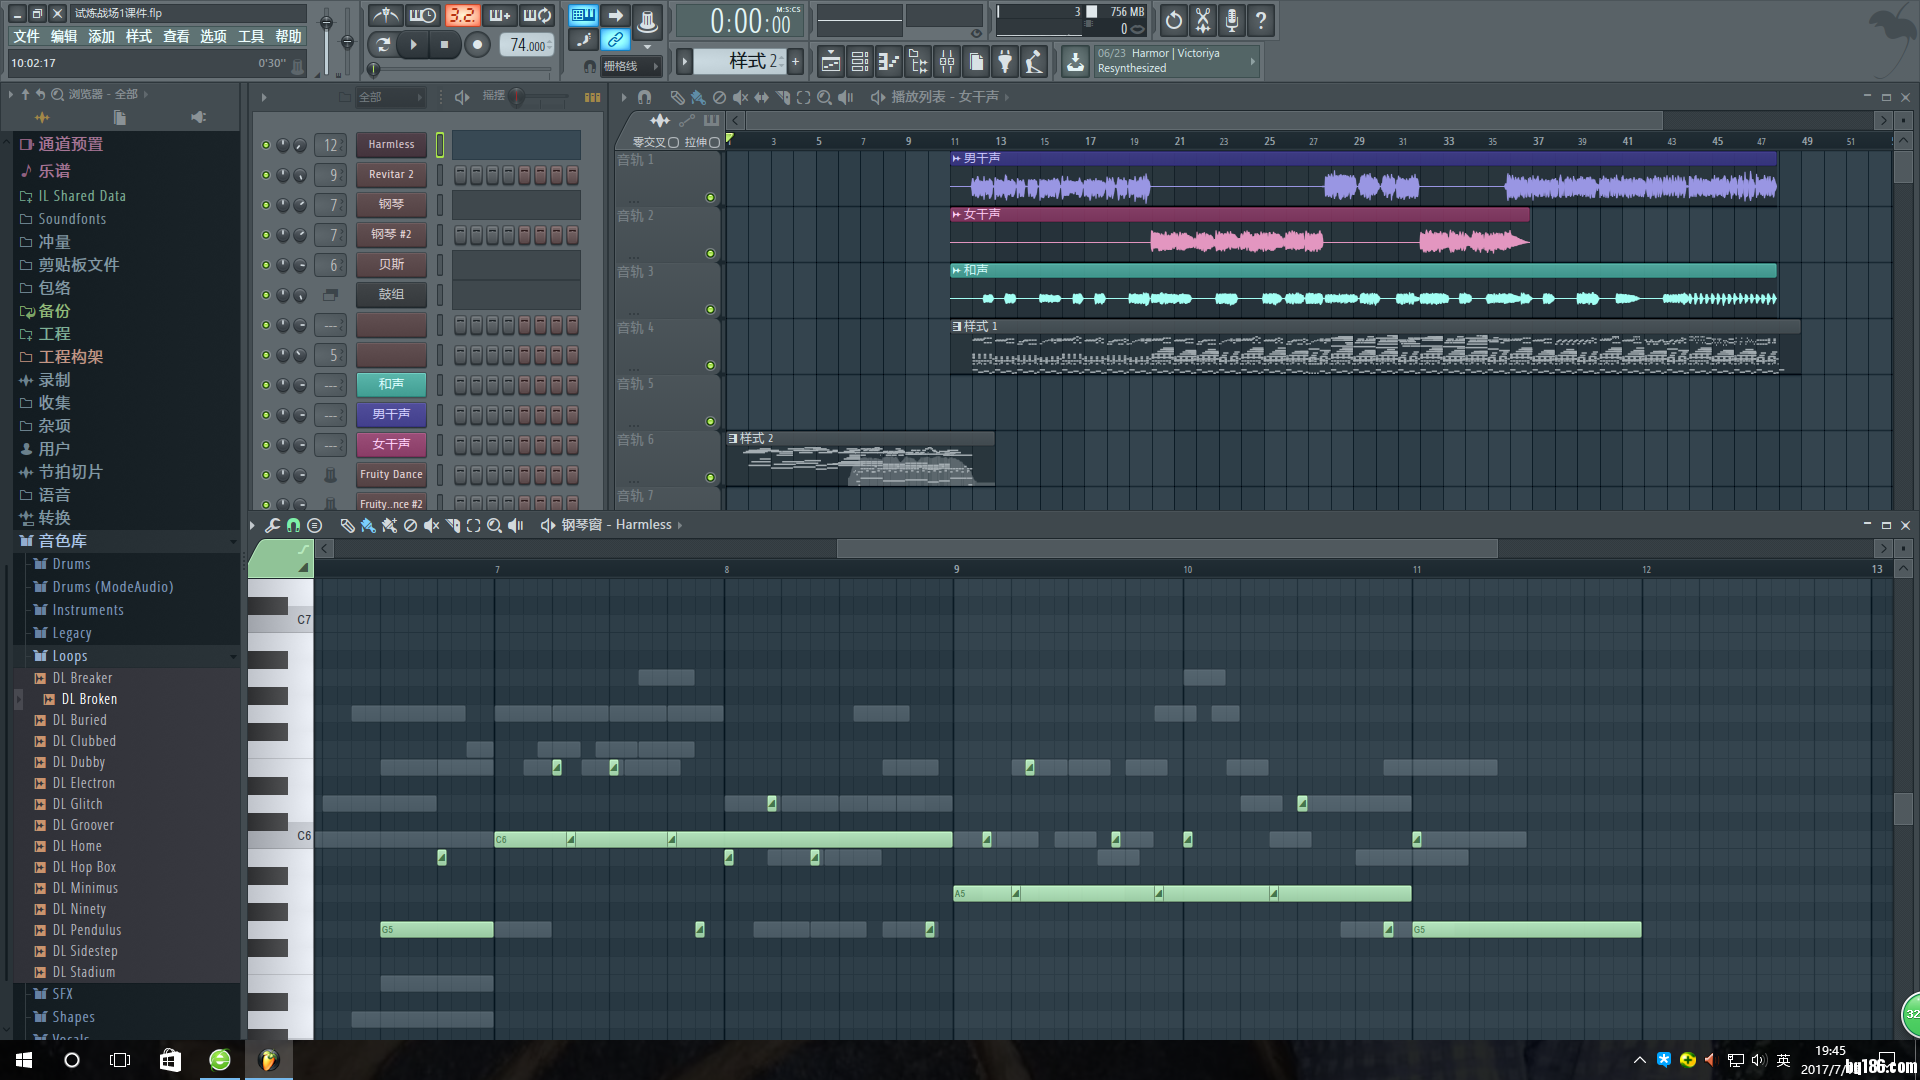1920x1080 pixels.
Task: Open the Windows Start menu
Action: (x=24, y=1060)
